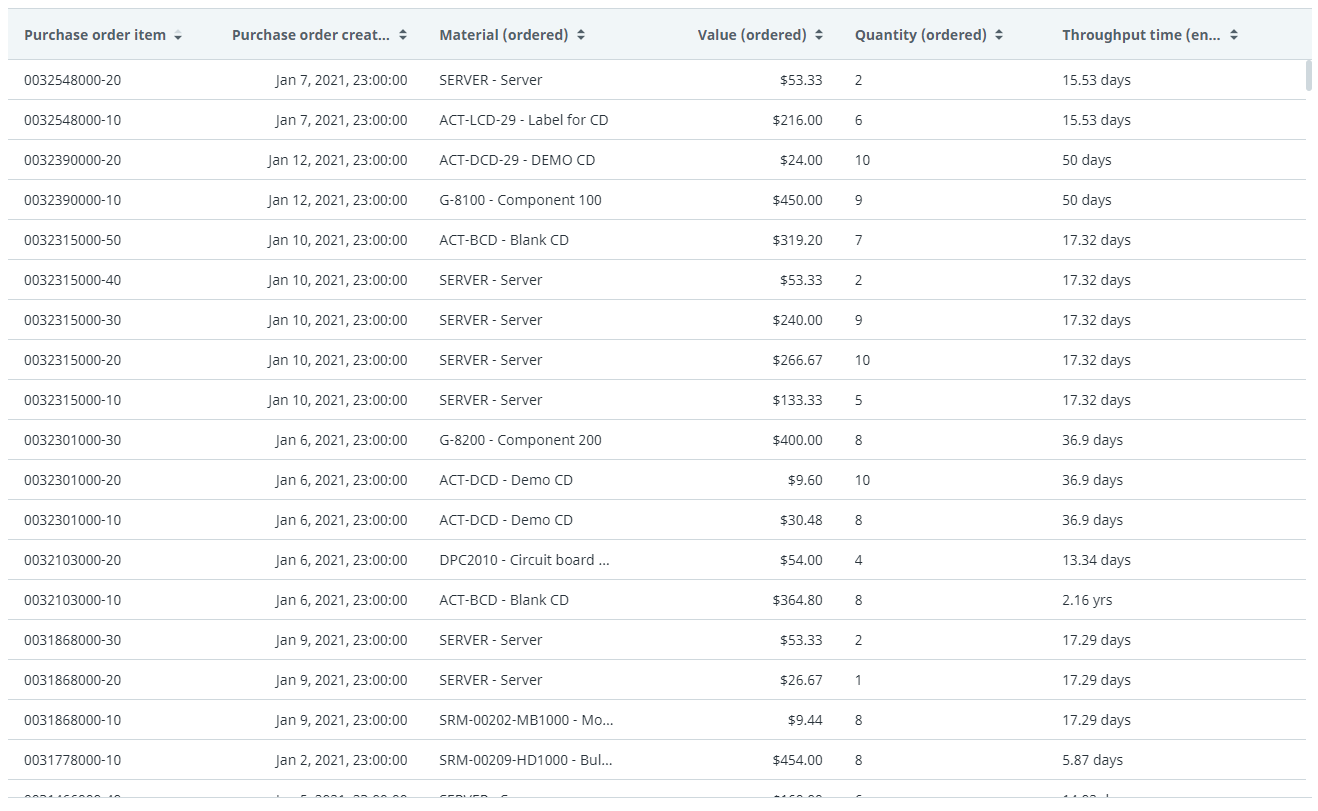Select purchase order item 0031778000-10
1318x811 pixels.
point(72,760)
